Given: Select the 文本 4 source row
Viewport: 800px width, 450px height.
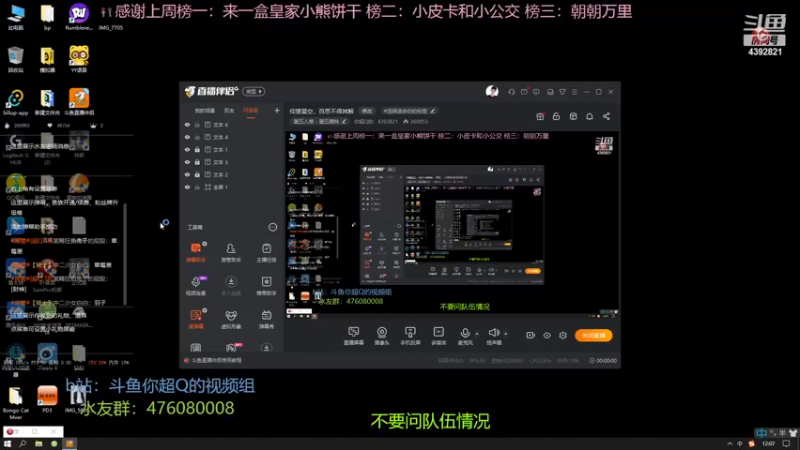Looking at the screenshot, I should [232, 137].
